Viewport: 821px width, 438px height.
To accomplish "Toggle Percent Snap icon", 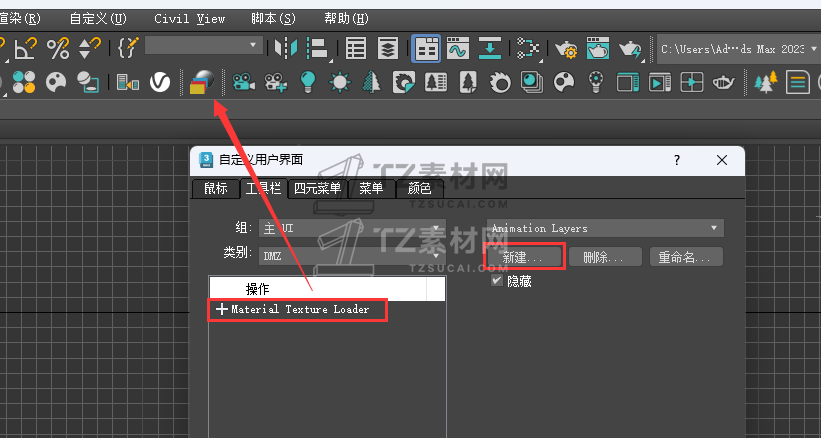I will 58,48.
